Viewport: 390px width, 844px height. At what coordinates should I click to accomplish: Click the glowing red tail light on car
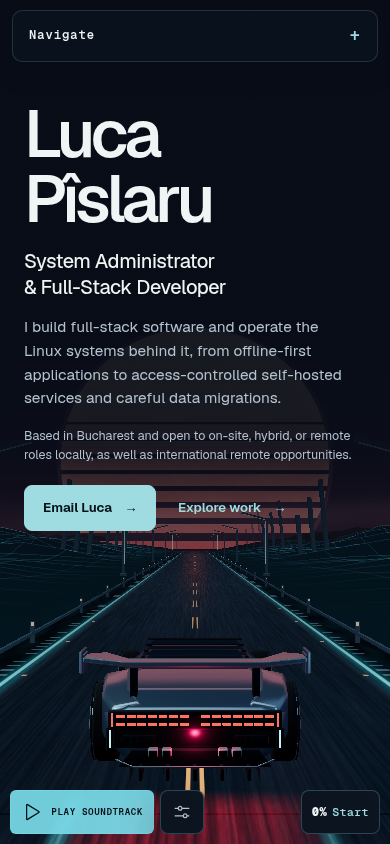click(x=195, y=733)
